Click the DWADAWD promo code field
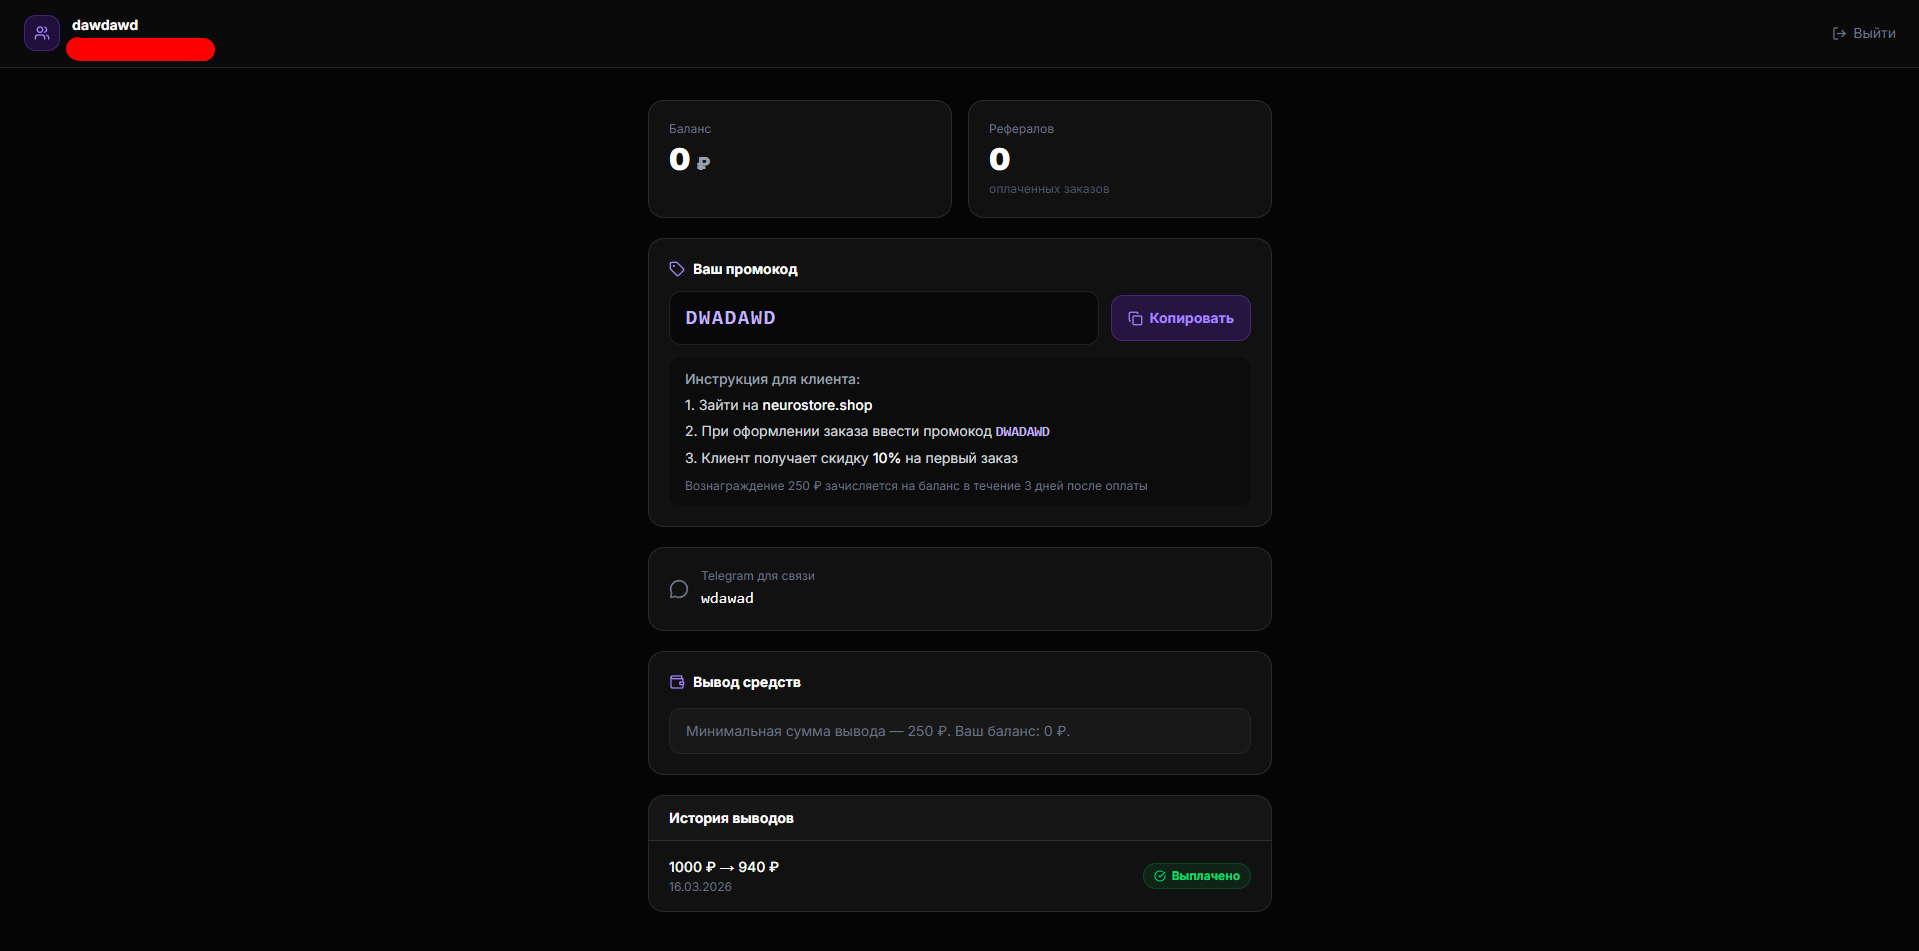The image size is (1919, 951). (883, 318)
